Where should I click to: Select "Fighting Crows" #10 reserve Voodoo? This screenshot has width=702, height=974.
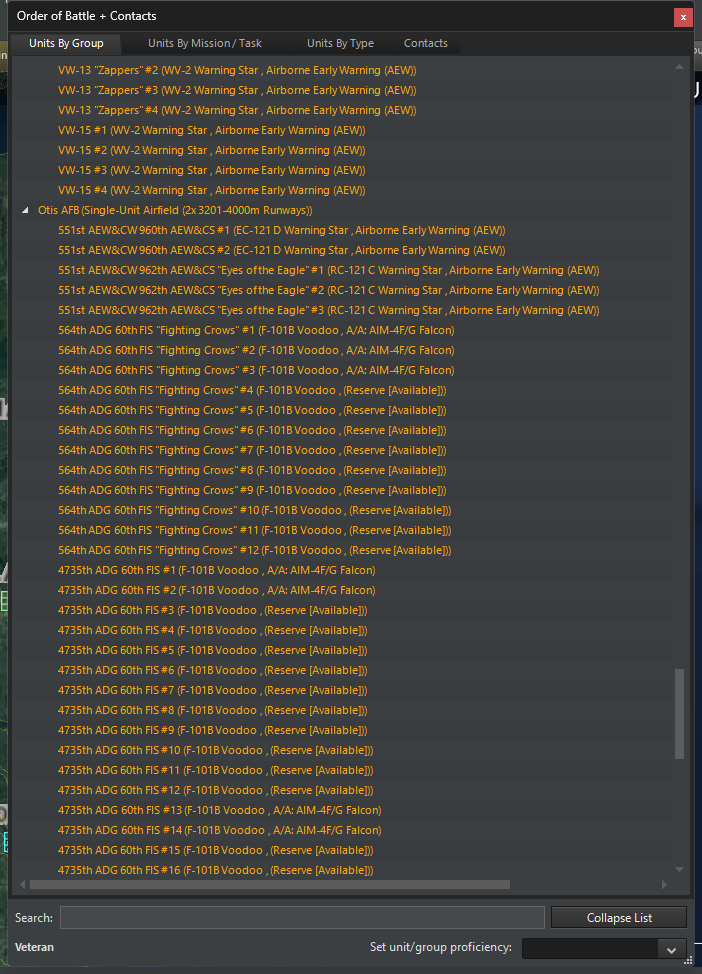click(255, 510)
